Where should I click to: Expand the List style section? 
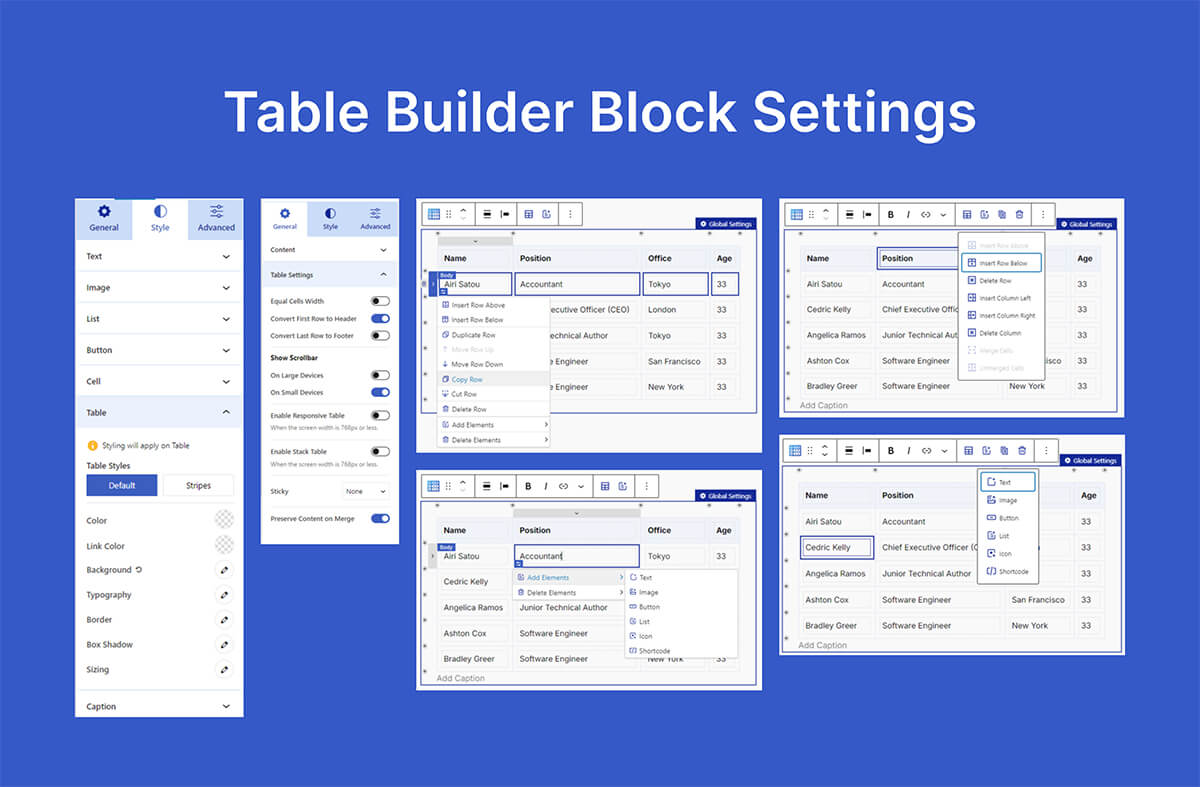(159, 319)
